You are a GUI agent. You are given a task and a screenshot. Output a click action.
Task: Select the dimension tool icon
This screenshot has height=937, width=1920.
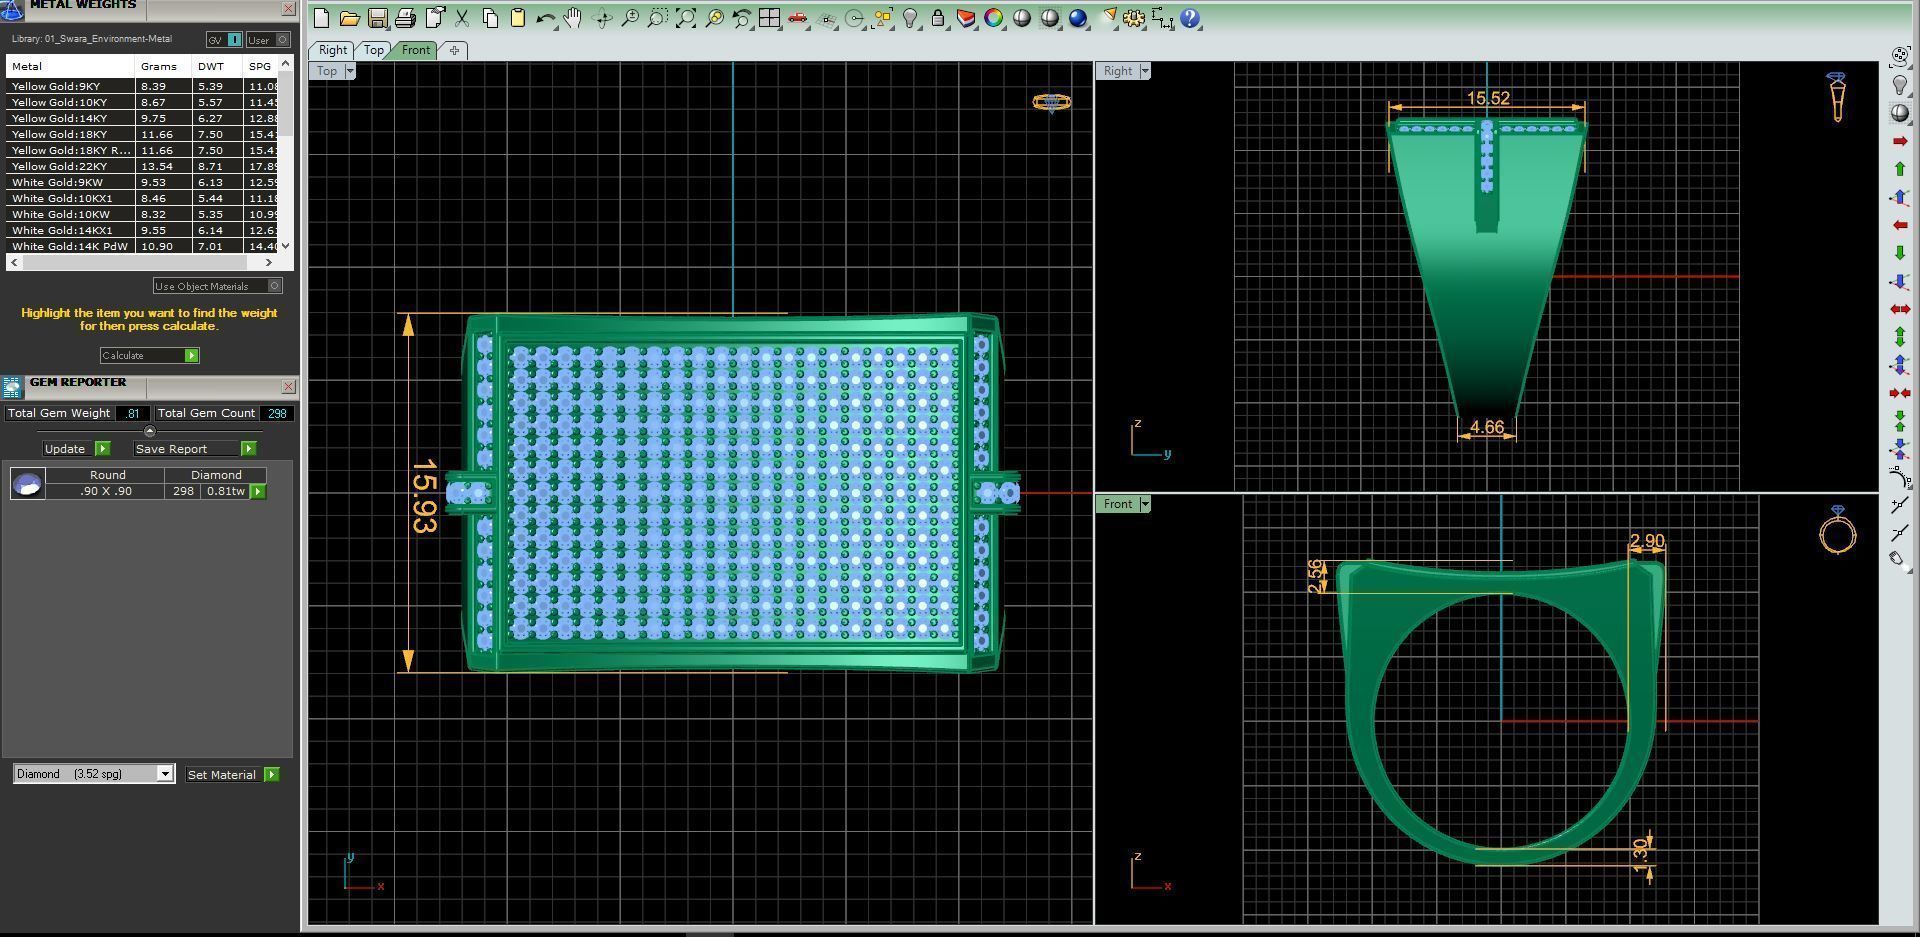coord(1162,18)
